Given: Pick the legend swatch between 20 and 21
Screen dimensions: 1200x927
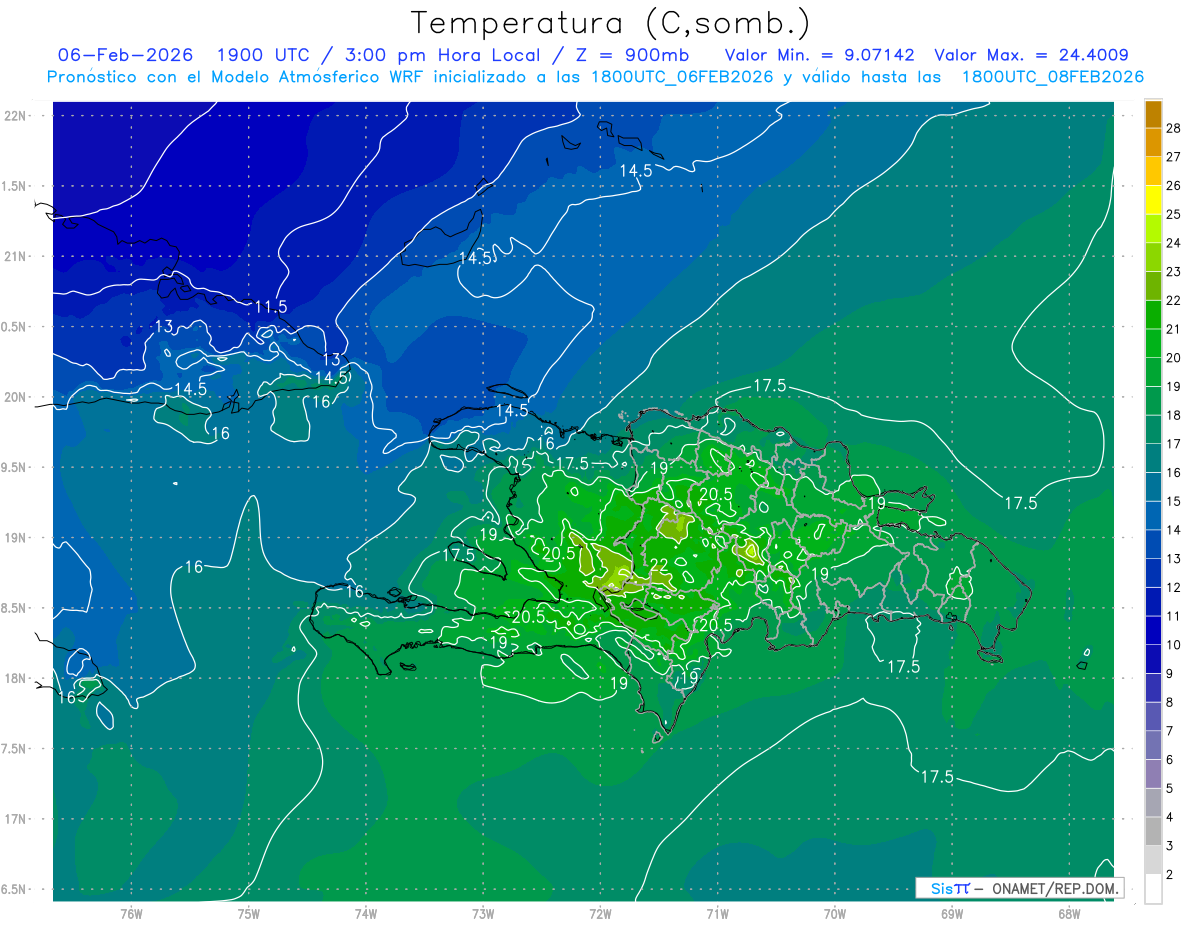Looking at the screenshot, I should pos(1153,343).
